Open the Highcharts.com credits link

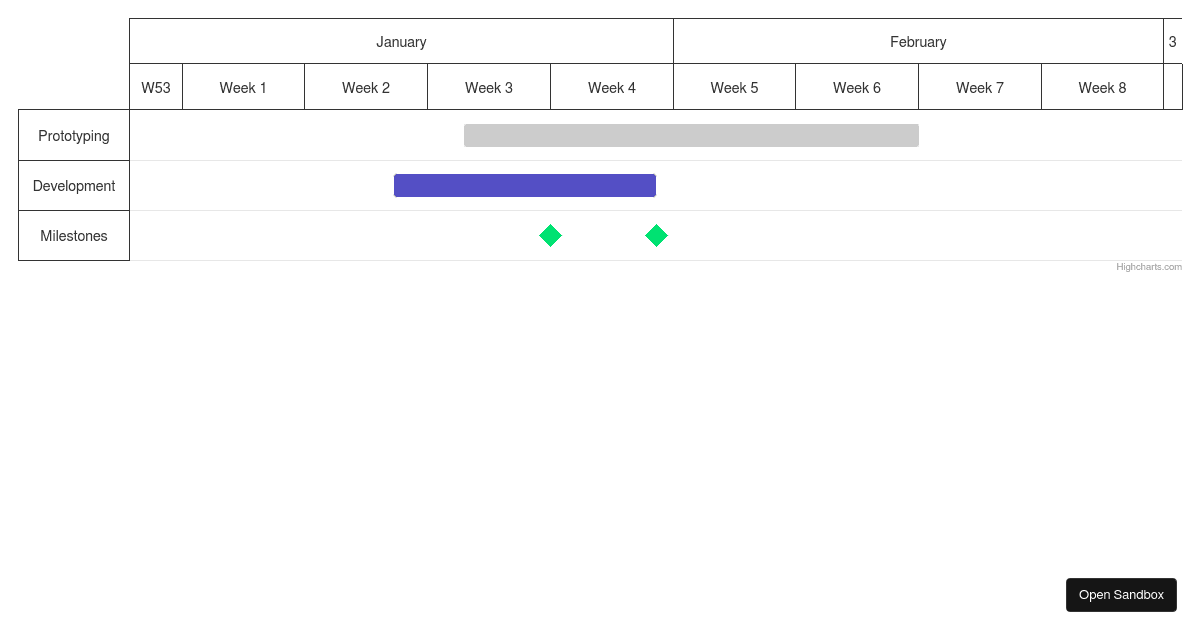1148,266
